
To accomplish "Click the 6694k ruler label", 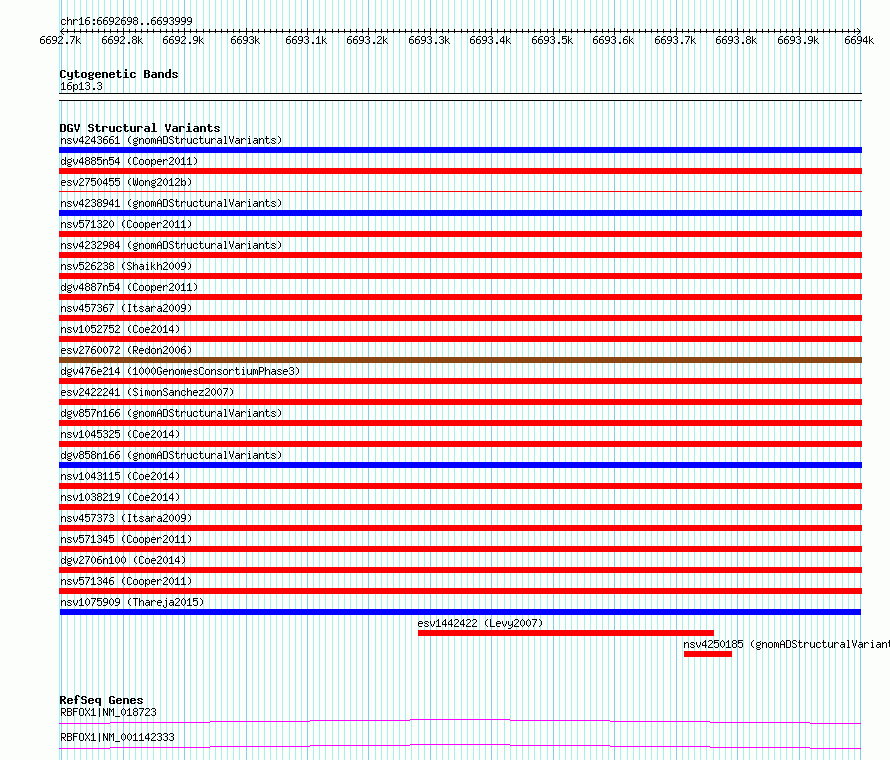I will 859,40.
